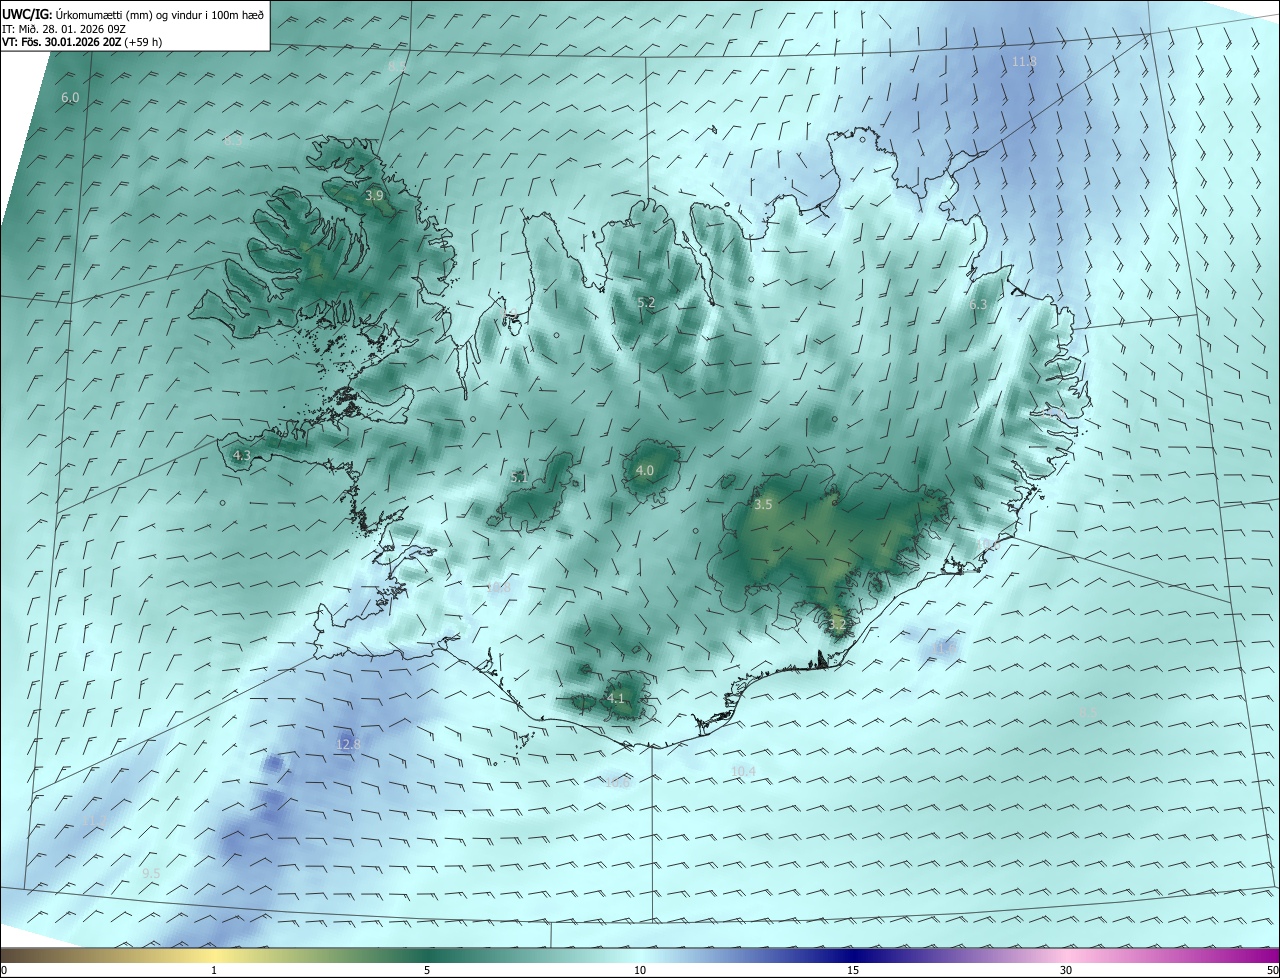Click the initial time 'IT: Mið. 28. 01. 2026 09Z'
1280x978 pixels.
pos(64,29)
